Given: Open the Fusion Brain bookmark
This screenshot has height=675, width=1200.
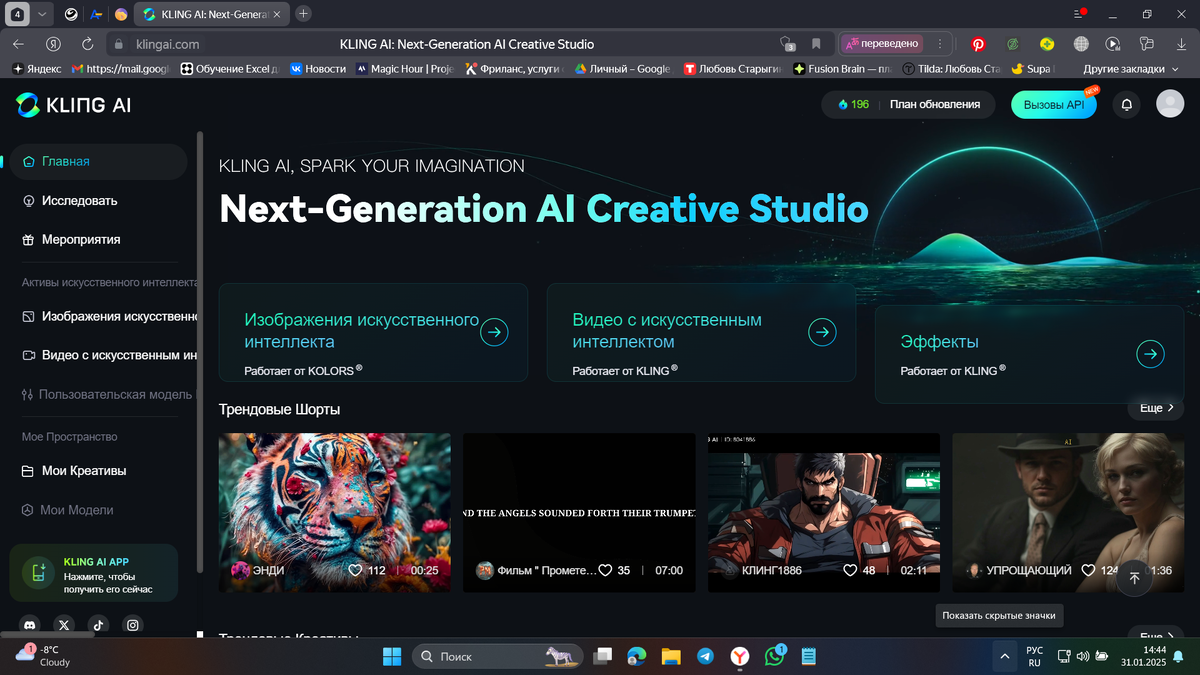Looking at the screenshot, I should (x=841, y=69).
